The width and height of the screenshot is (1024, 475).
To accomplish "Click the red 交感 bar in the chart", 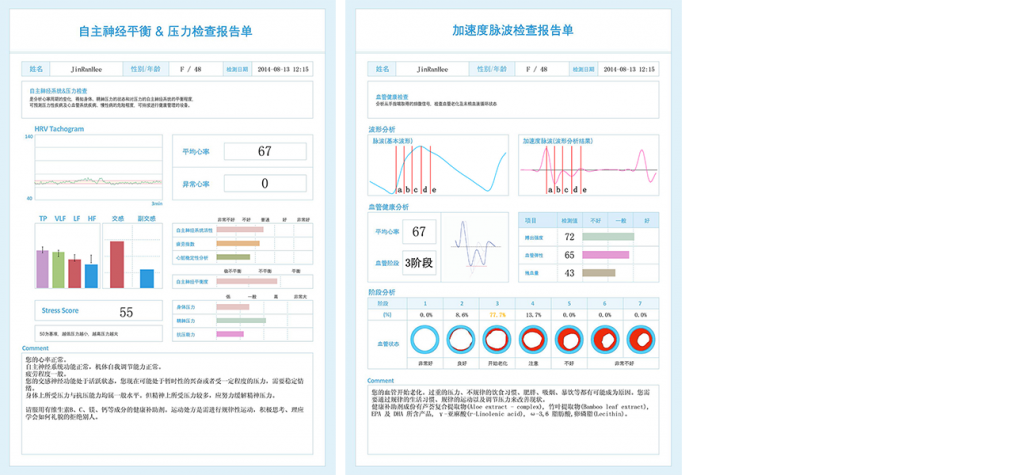I will click(x=116, y=265).
